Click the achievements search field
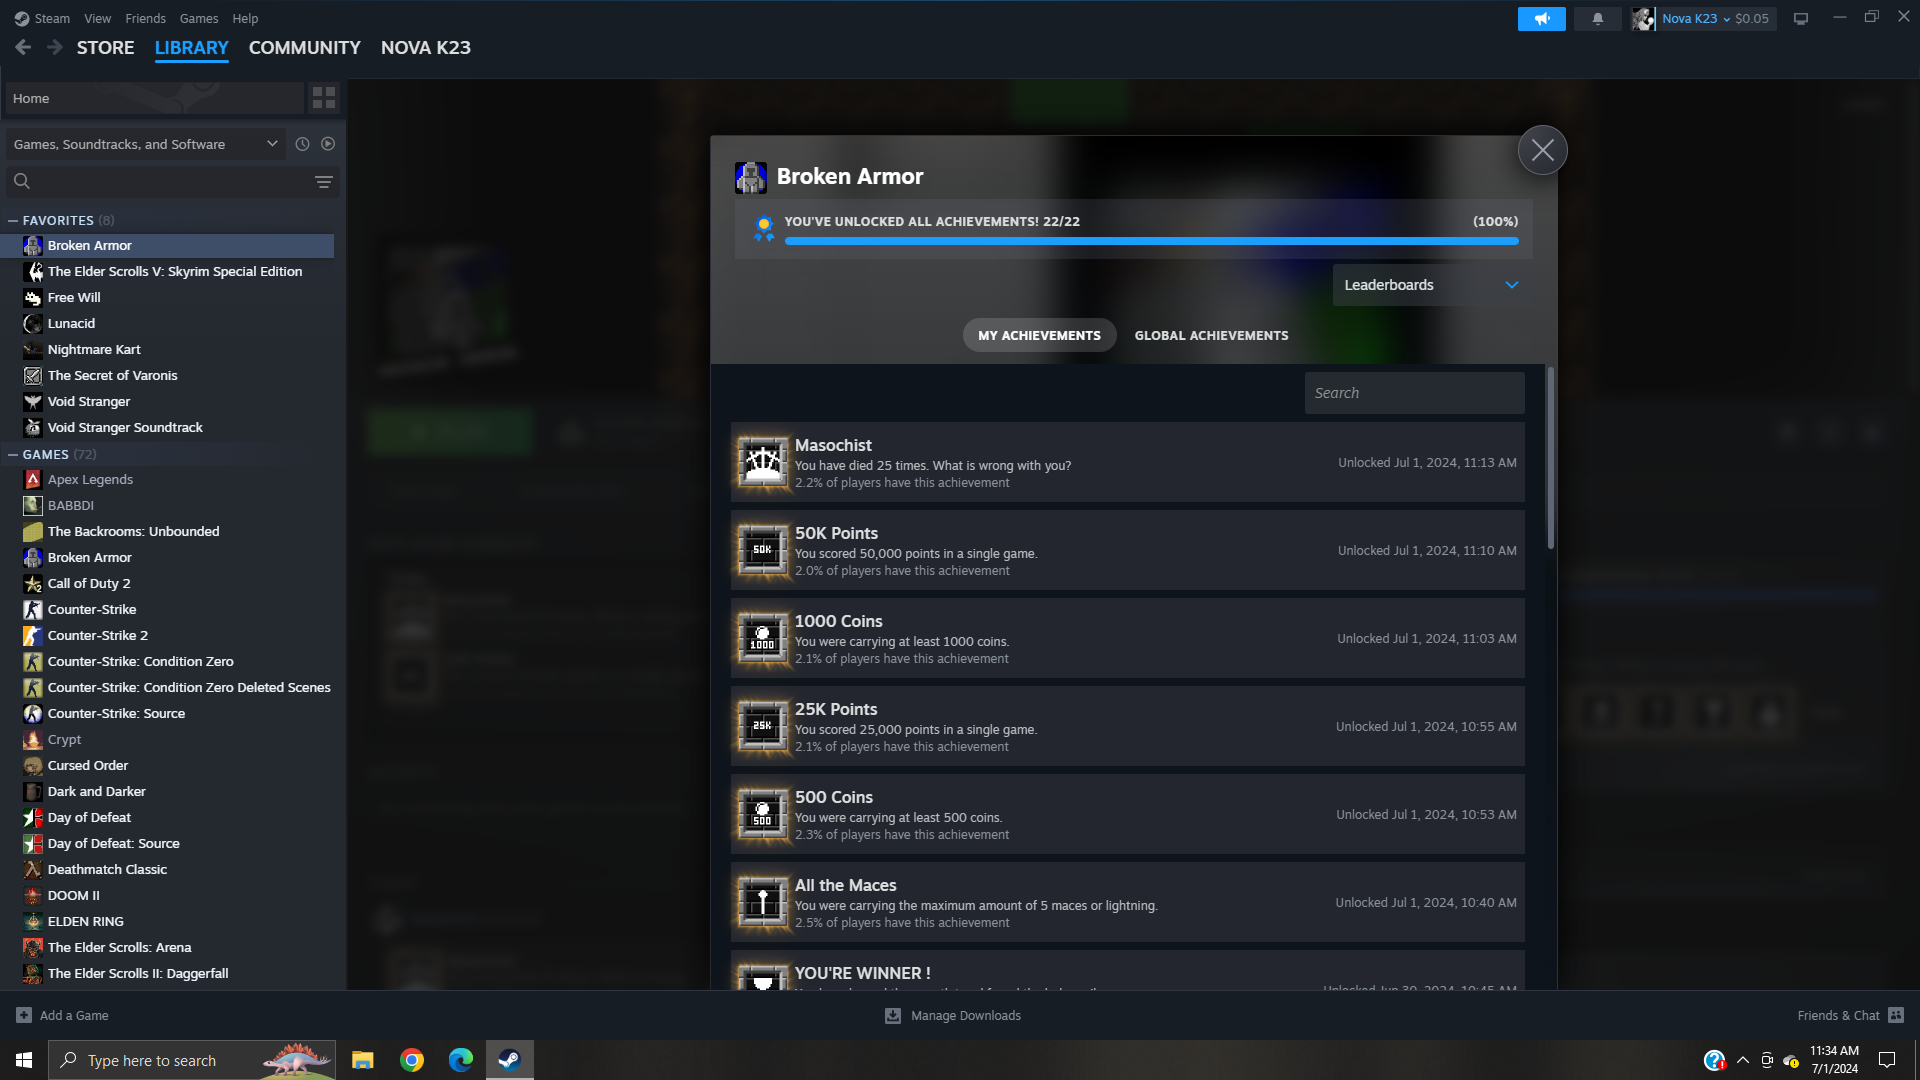1920x1080 pixels. point(1413,393)
